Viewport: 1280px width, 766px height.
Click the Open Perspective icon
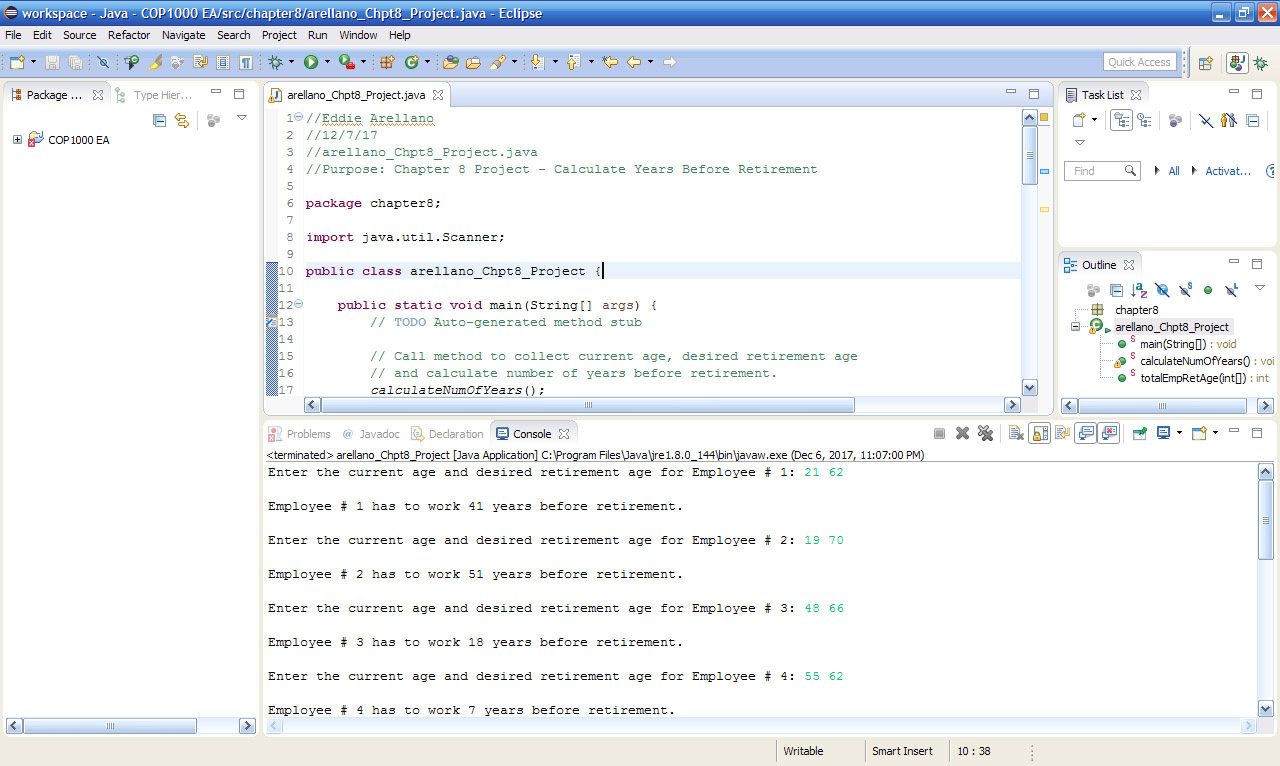click(x=1205, y=62)
